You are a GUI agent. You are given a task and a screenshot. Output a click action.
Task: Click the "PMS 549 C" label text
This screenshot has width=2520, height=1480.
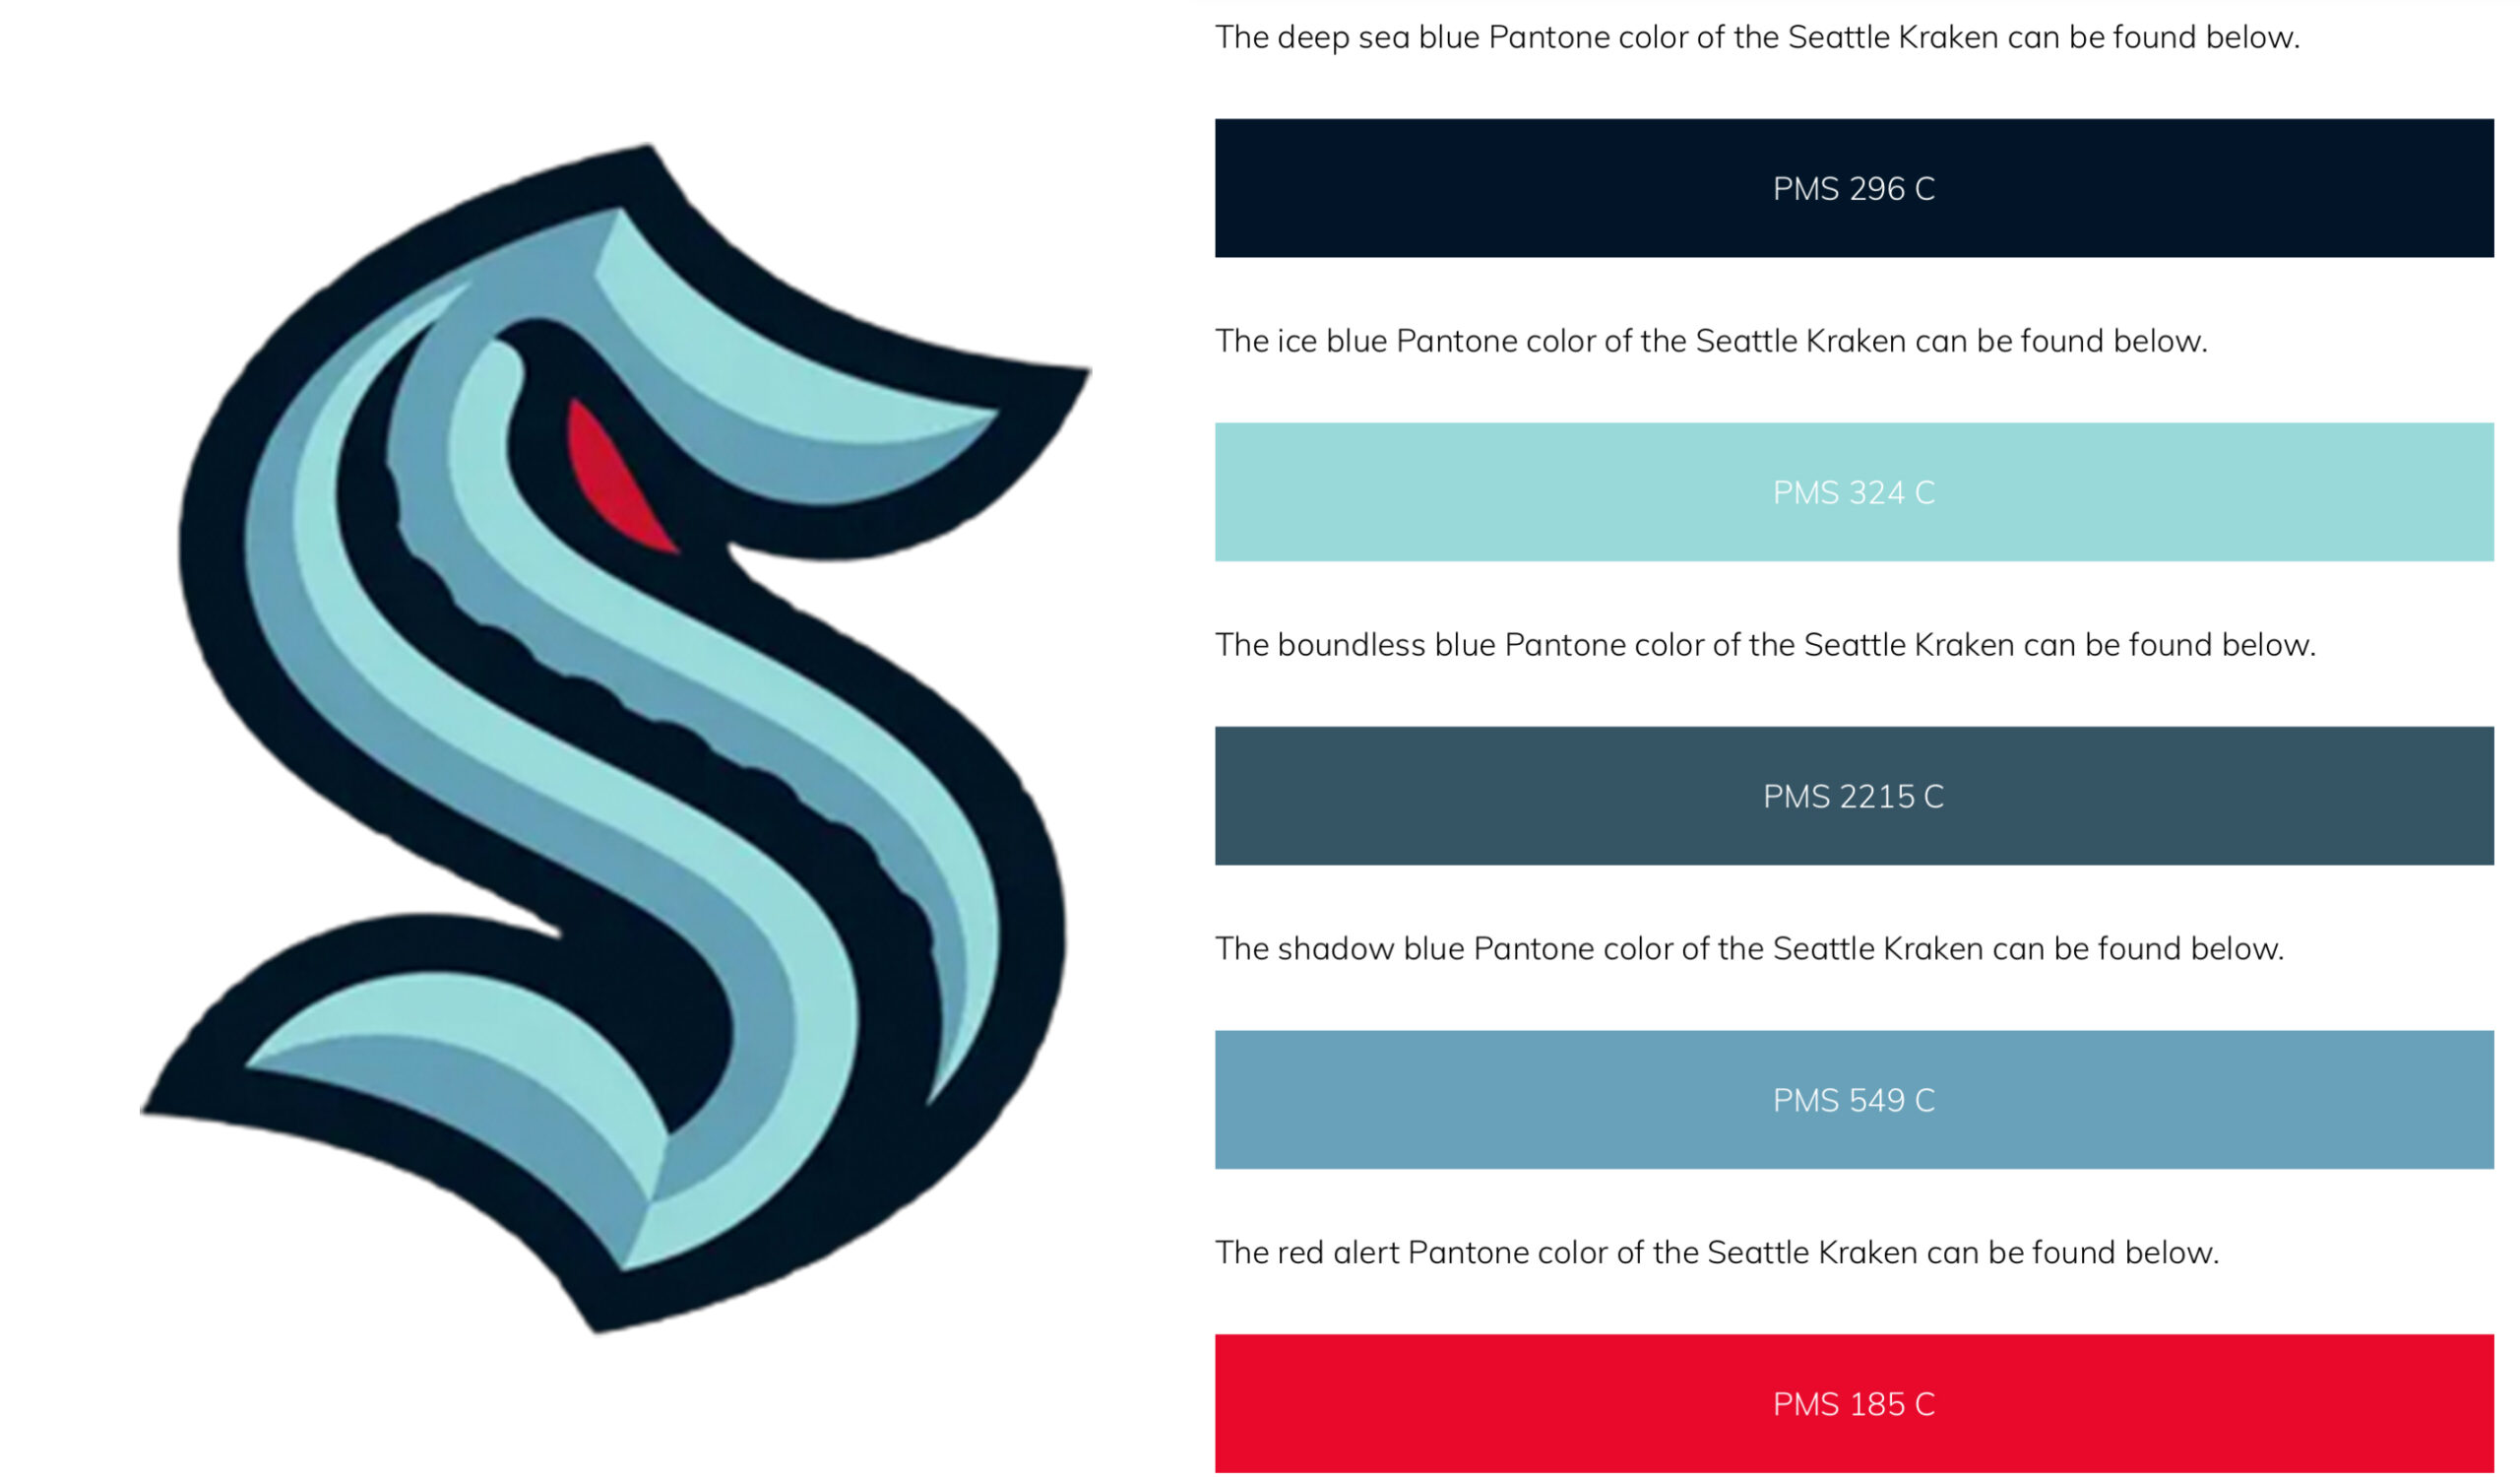tap(1854, 1101)
